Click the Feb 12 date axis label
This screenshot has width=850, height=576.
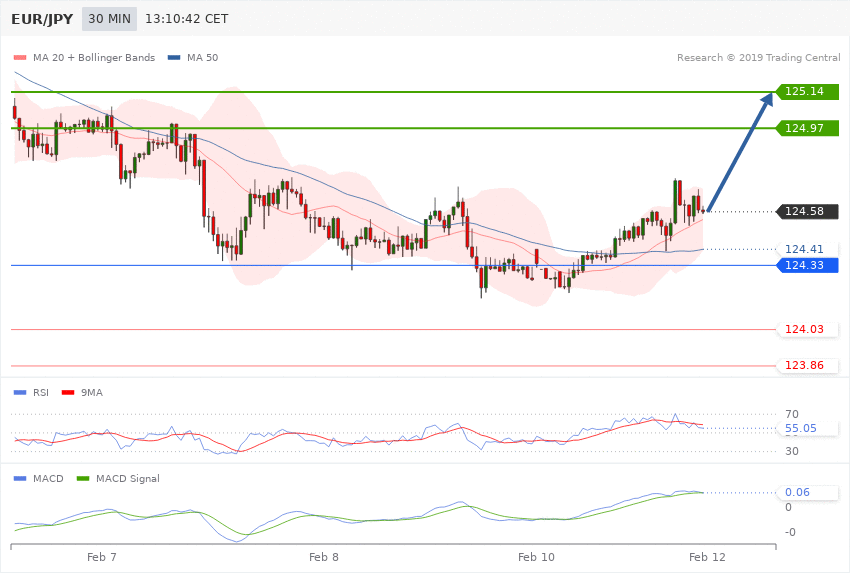[707, 557]
